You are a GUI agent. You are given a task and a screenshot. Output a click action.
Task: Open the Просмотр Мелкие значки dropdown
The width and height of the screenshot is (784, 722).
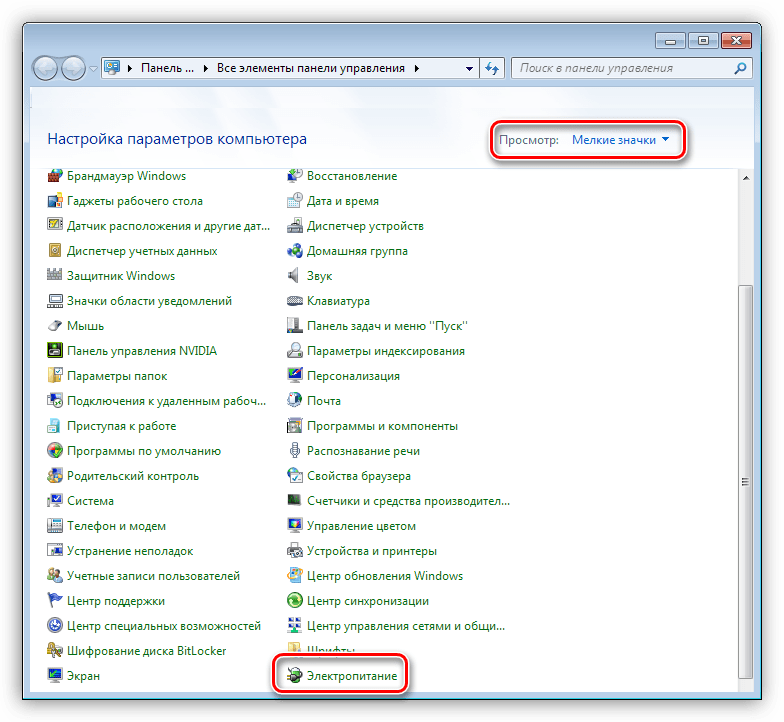pos(620,140)
